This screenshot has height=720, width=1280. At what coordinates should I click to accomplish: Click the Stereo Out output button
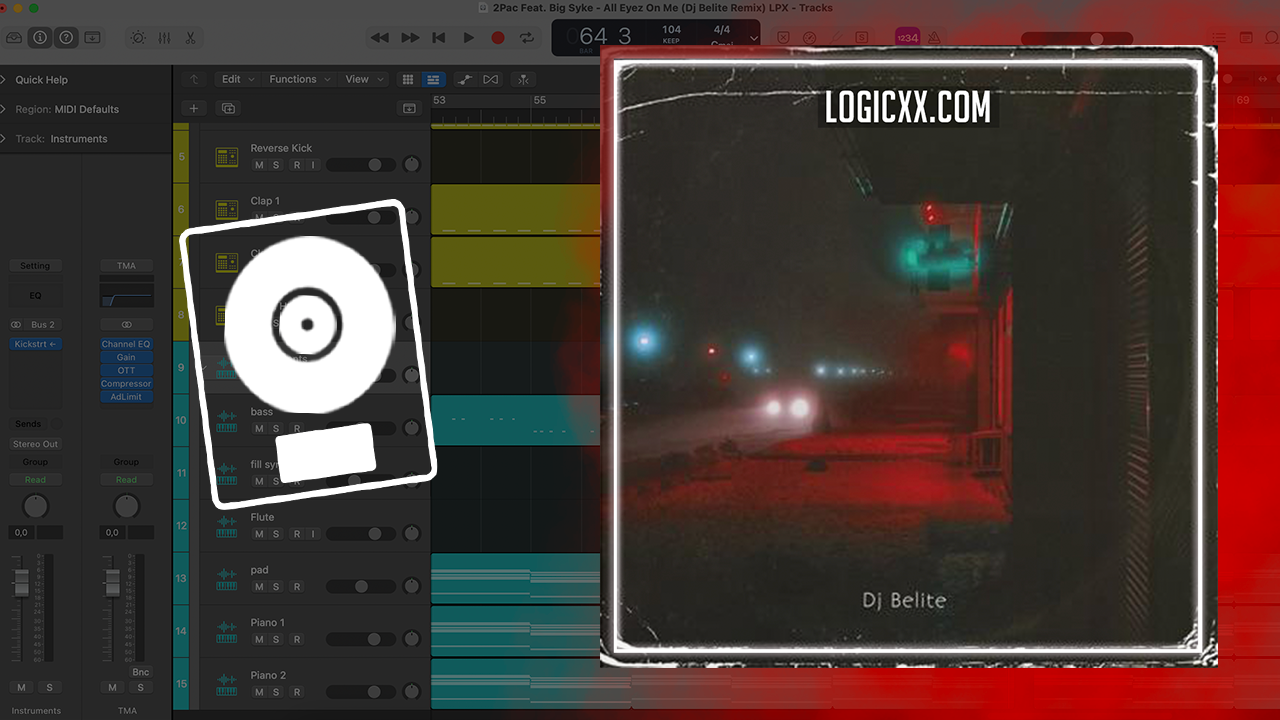(35, 444)
